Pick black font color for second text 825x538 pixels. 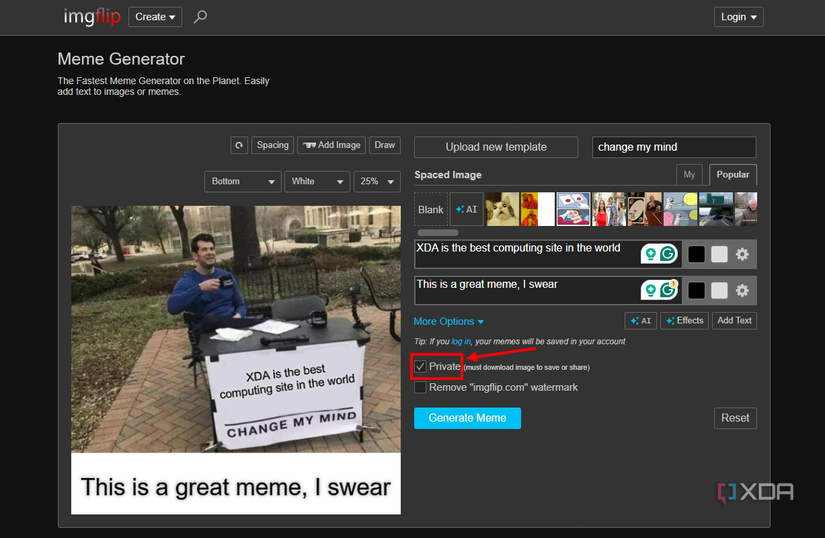tap(696, 290)
